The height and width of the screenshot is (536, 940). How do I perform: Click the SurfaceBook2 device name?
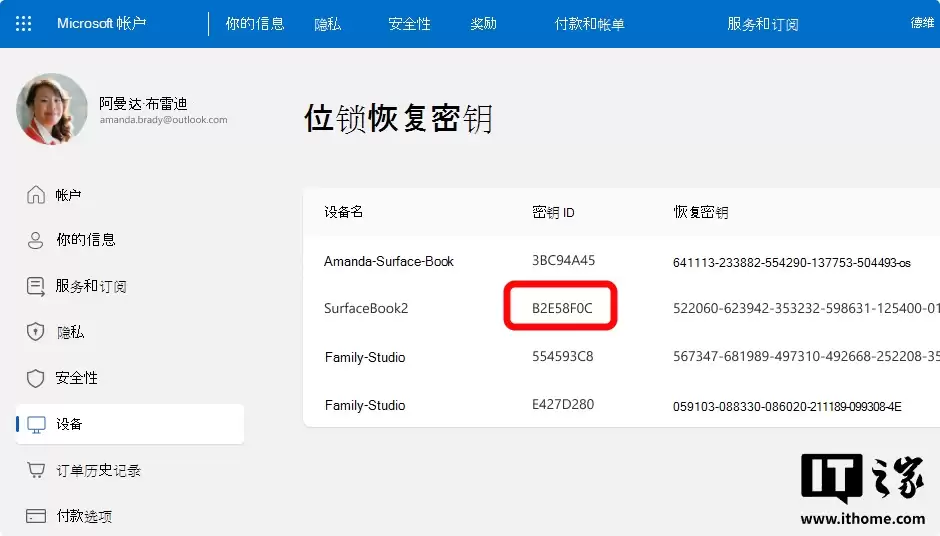click(366, 308)
